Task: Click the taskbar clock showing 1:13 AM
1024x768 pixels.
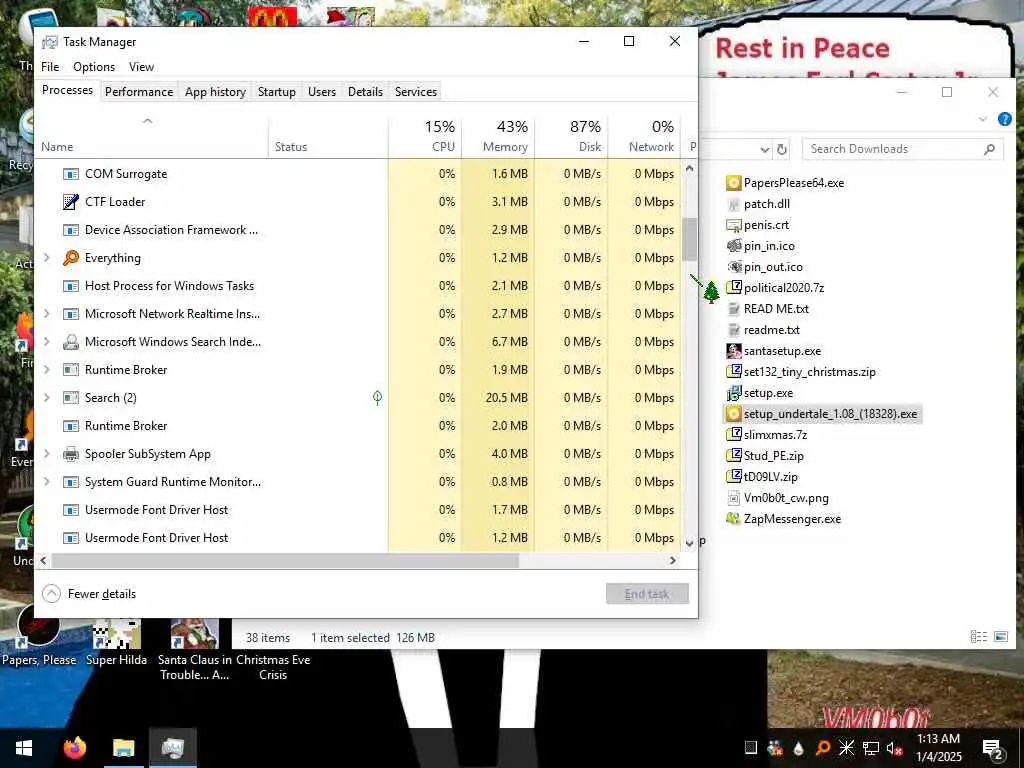Action: [x=938, y=748]
